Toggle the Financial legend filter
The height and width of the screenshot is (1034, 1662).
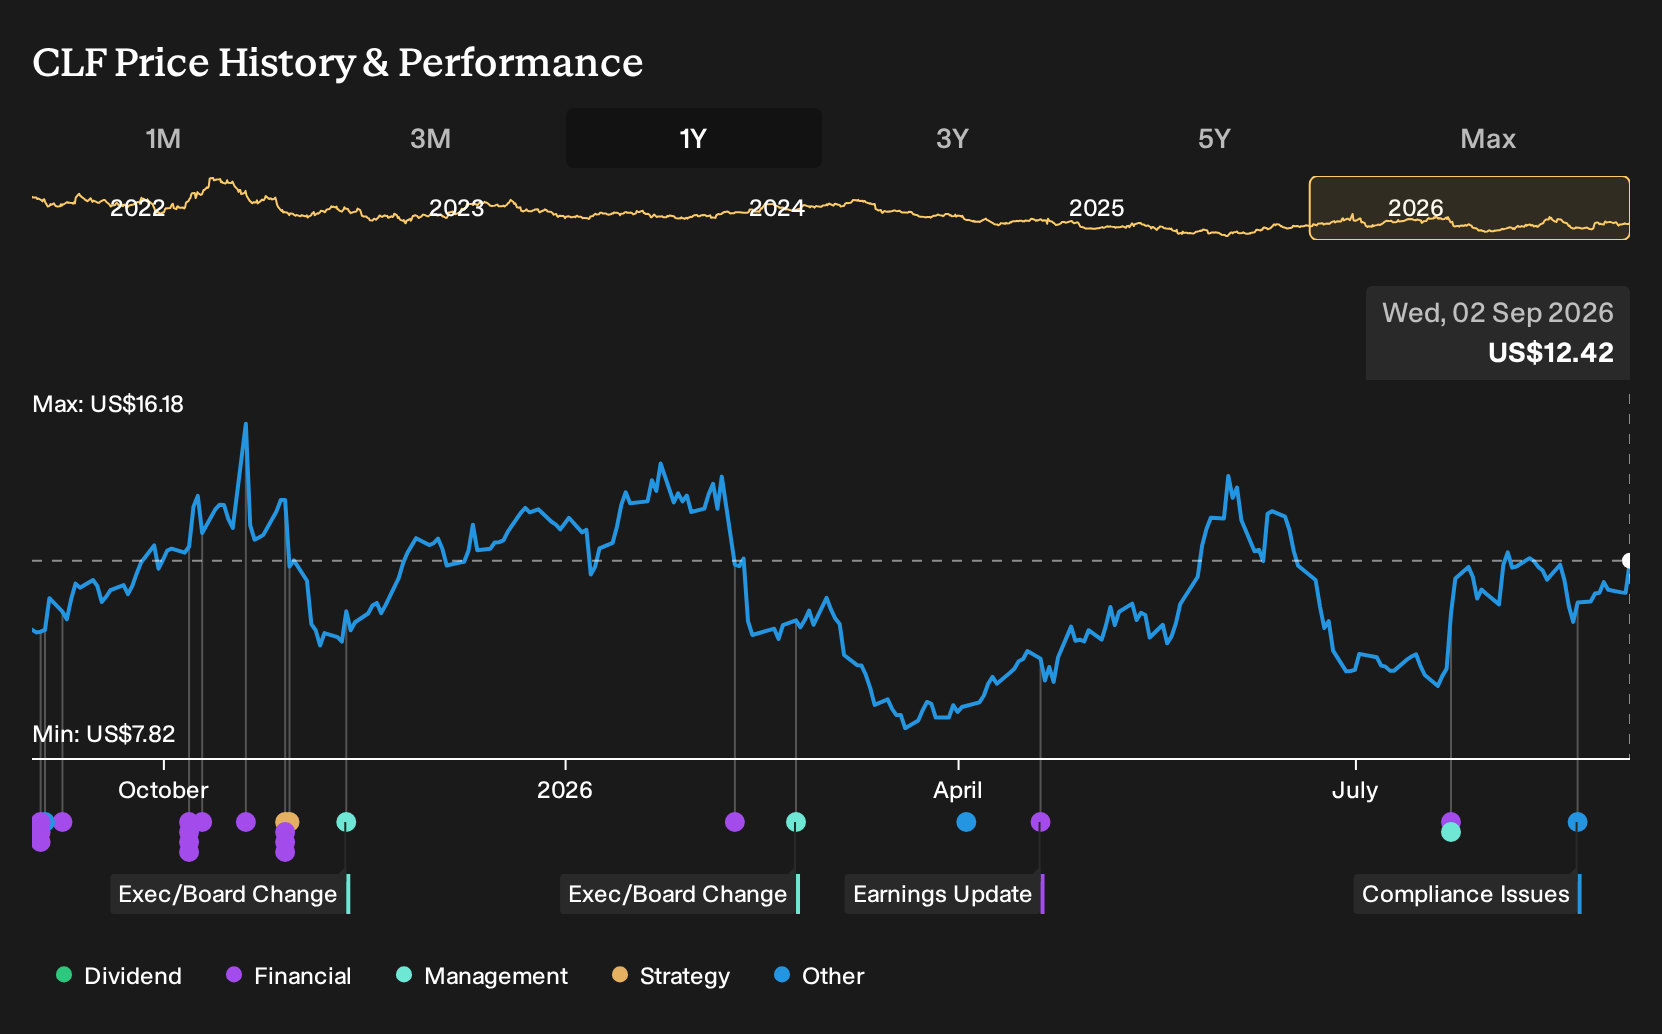coord(288,976)
